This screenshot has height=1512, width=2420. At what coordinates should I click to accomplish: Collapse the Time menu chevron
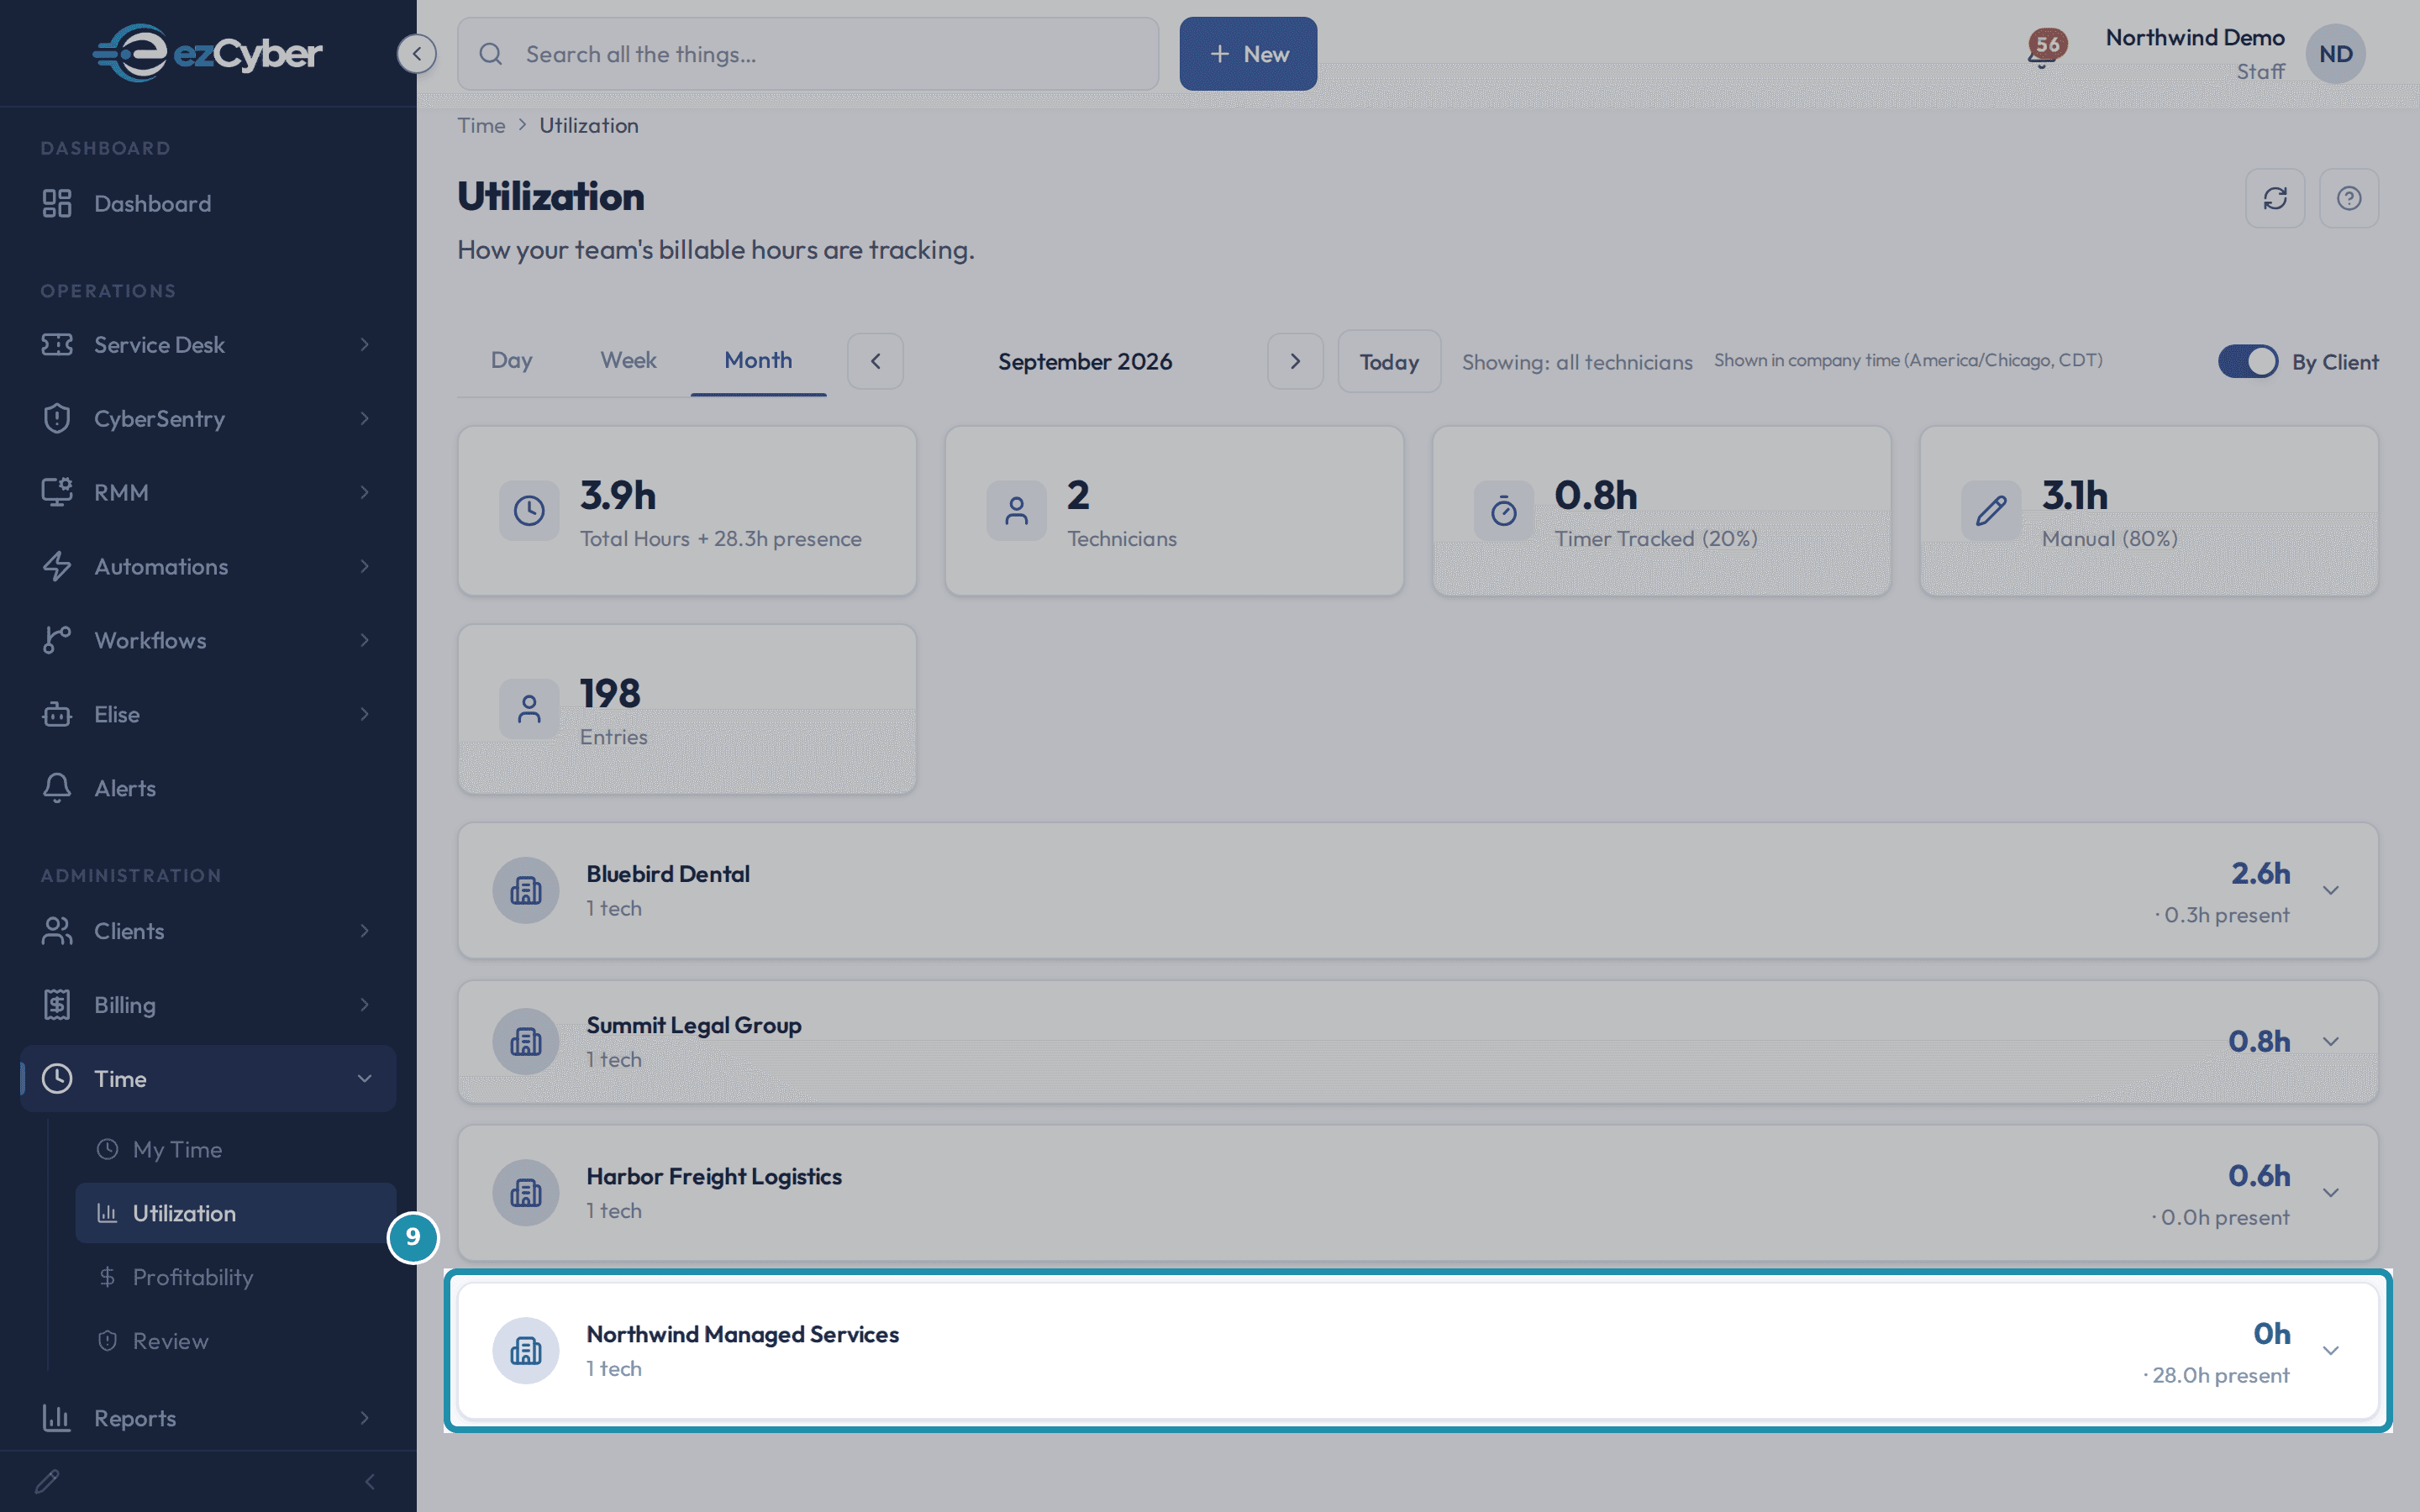click(365, 1079)
